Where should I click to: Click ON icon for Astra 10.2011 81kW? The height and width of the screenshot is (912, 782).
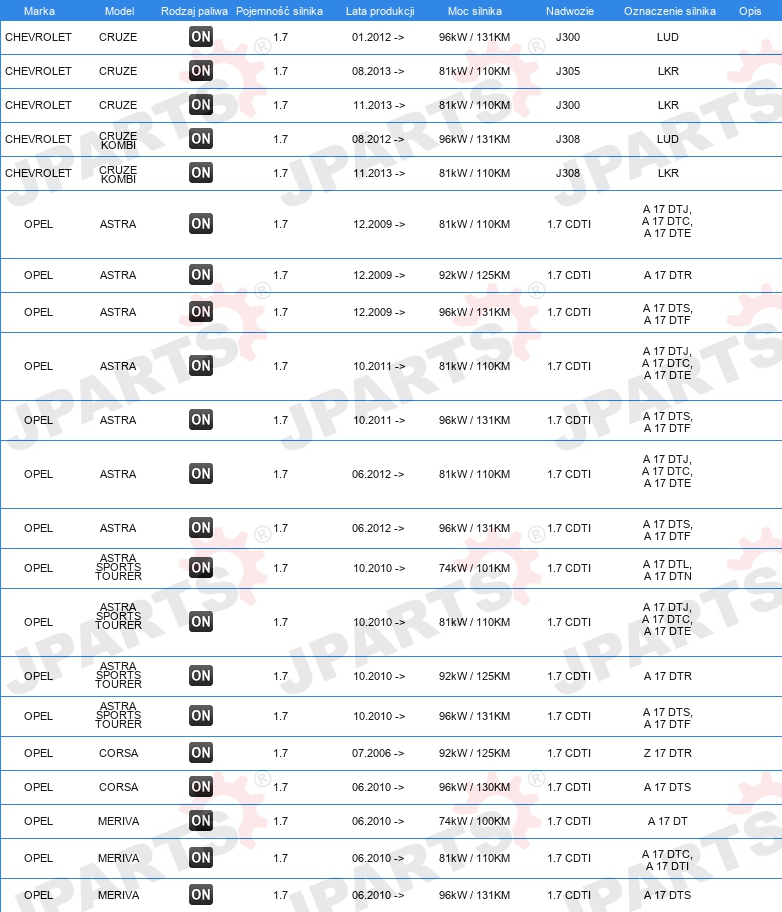[201, 366]
